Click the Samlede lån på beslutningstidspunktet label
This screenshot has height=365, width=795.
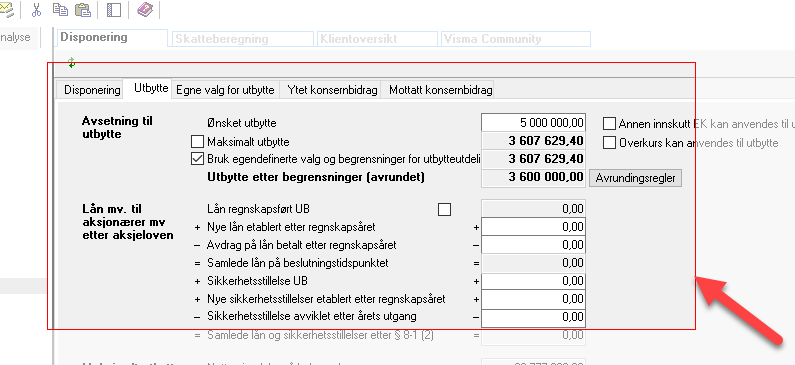click(298, 263)
